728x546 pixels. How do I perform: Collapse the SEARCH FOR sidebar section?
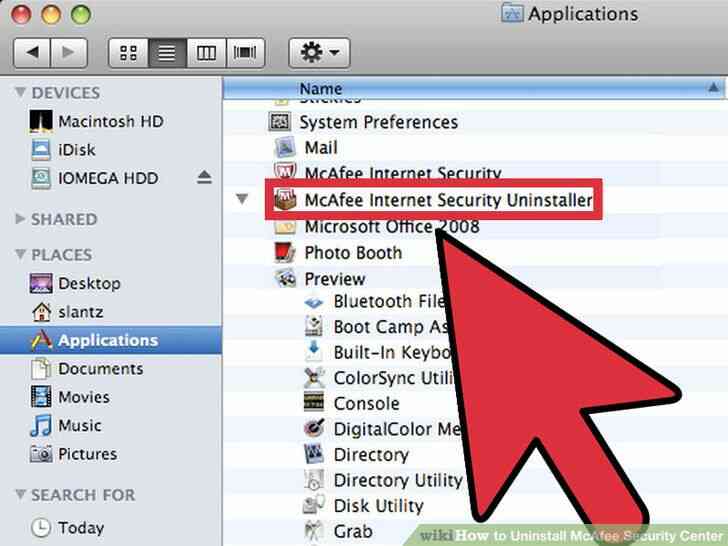(20, 494)
